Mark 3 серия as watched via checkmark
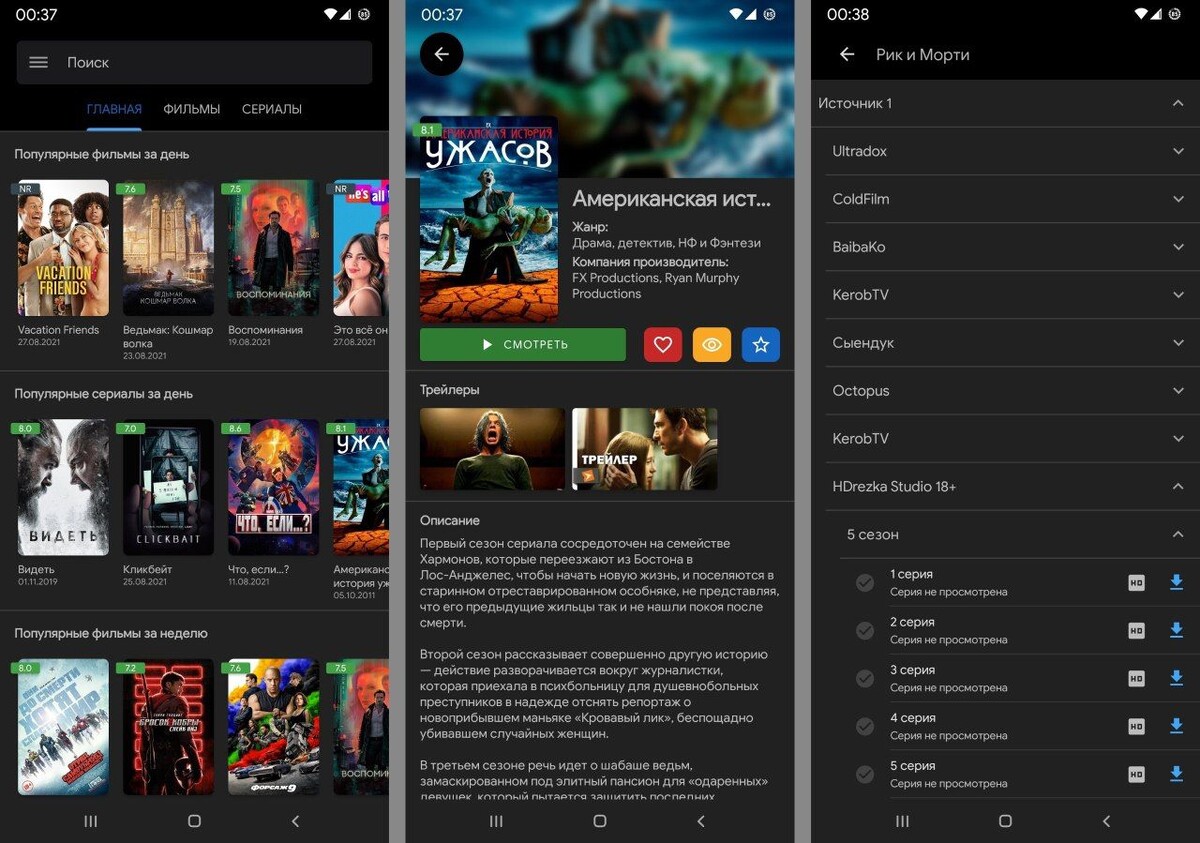 [863, 678]
